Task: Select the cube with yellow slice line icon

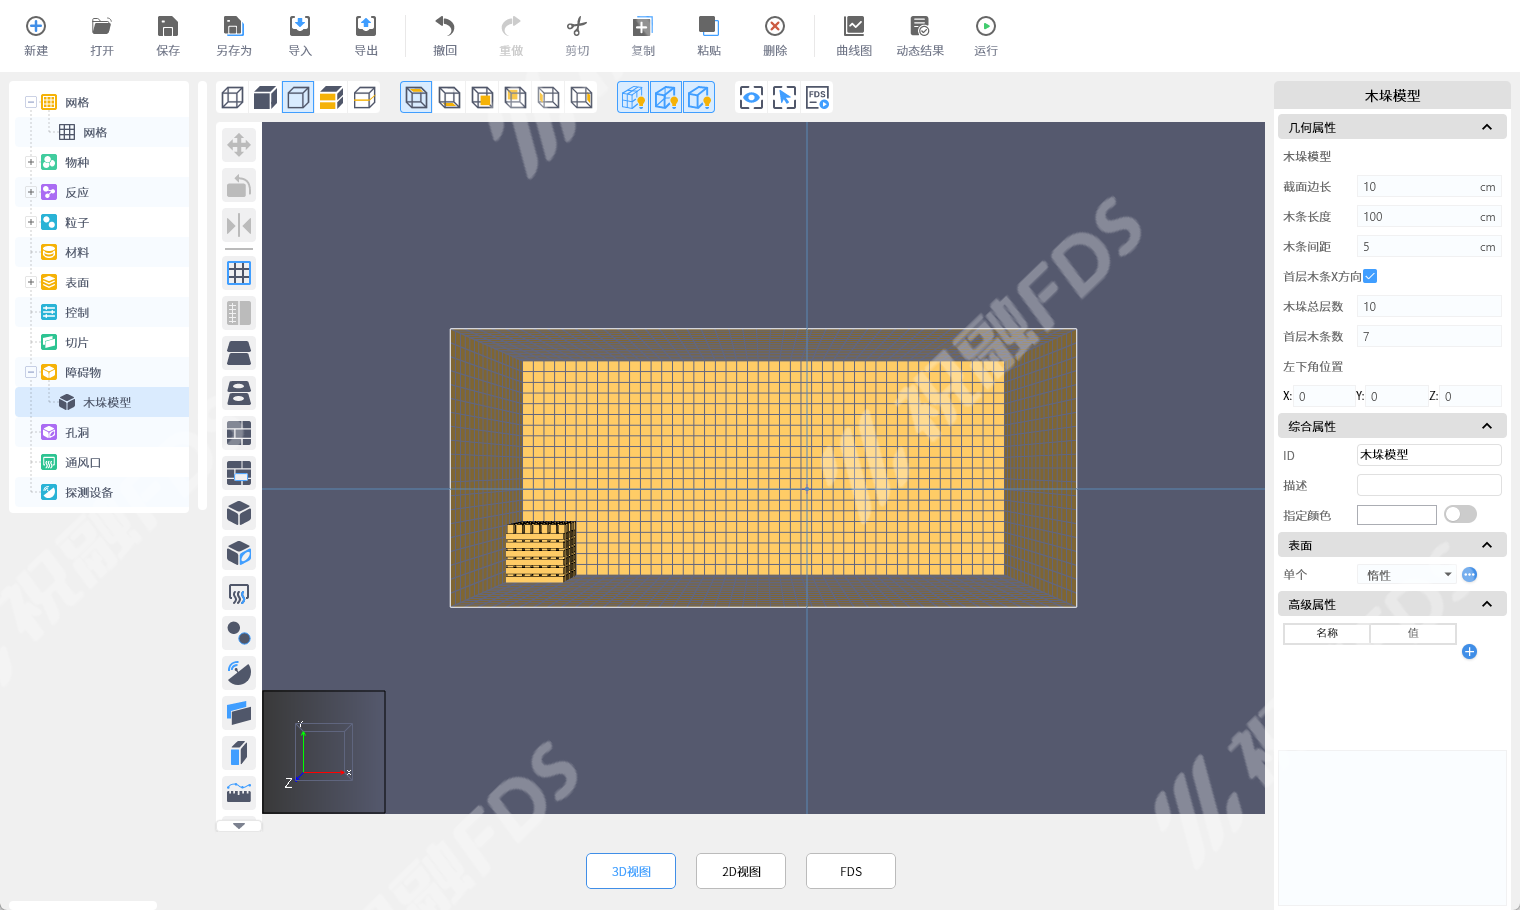Action: 364,97
